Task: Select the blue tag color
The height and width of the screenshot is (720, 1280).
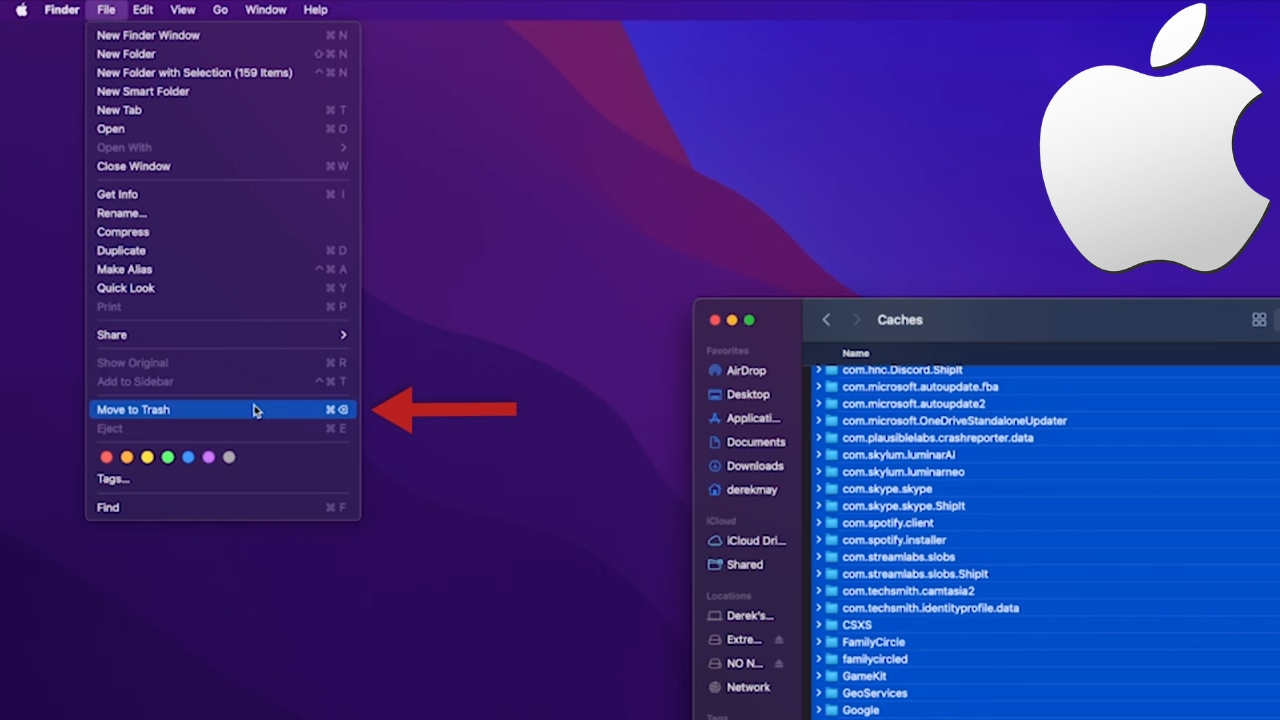Action: tap(188, 458)
